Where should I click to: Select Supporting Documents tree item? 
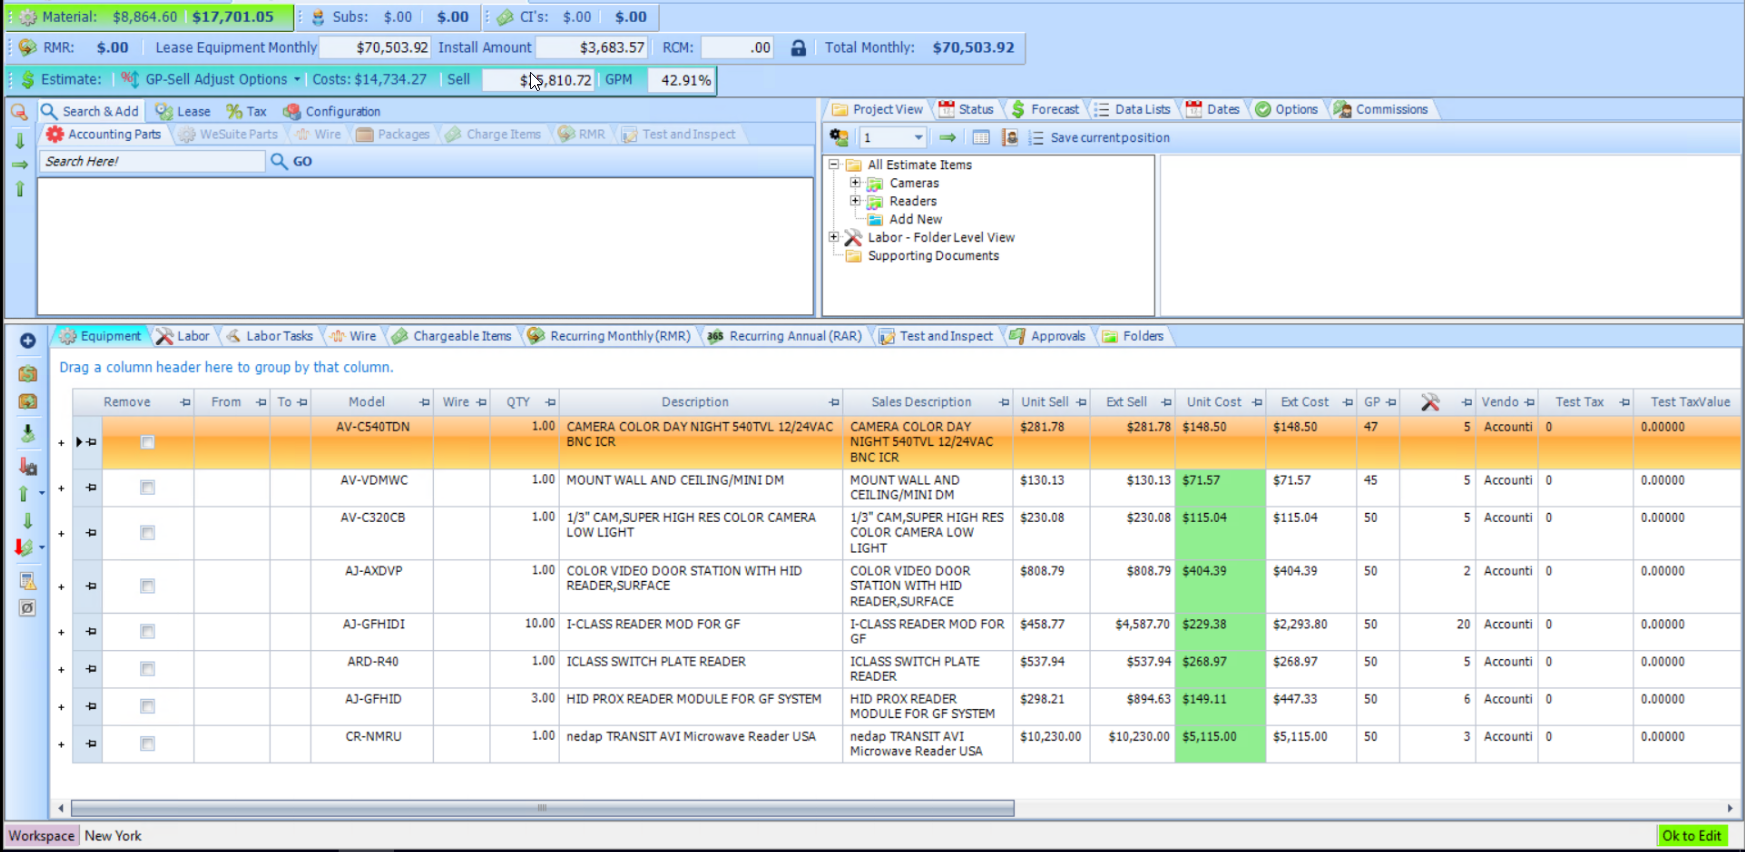[933, 256]
